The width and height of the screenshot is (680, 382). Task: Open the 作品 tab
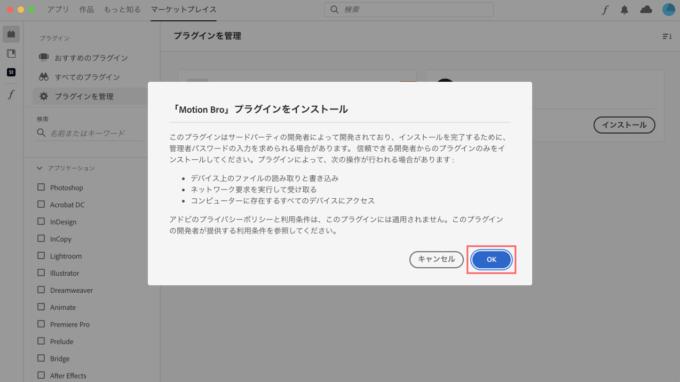click(x=86, y=10)
